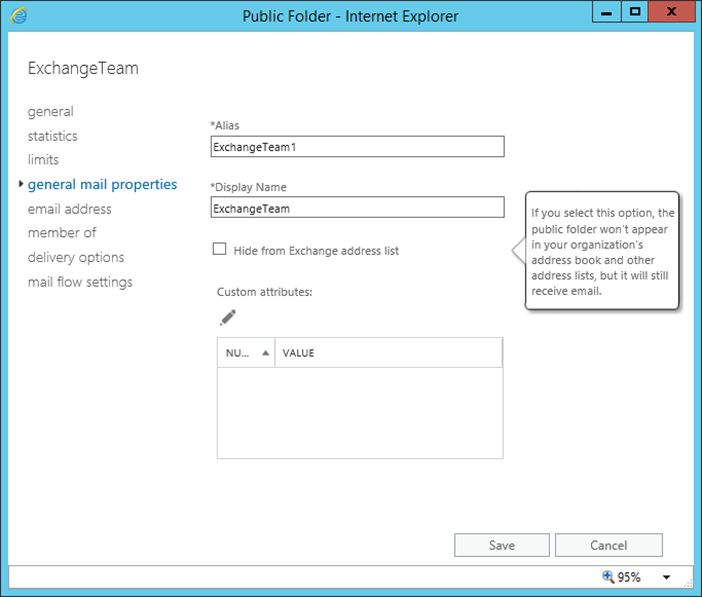Open the general section
The image size is (702, 597).
click(51, 112)
